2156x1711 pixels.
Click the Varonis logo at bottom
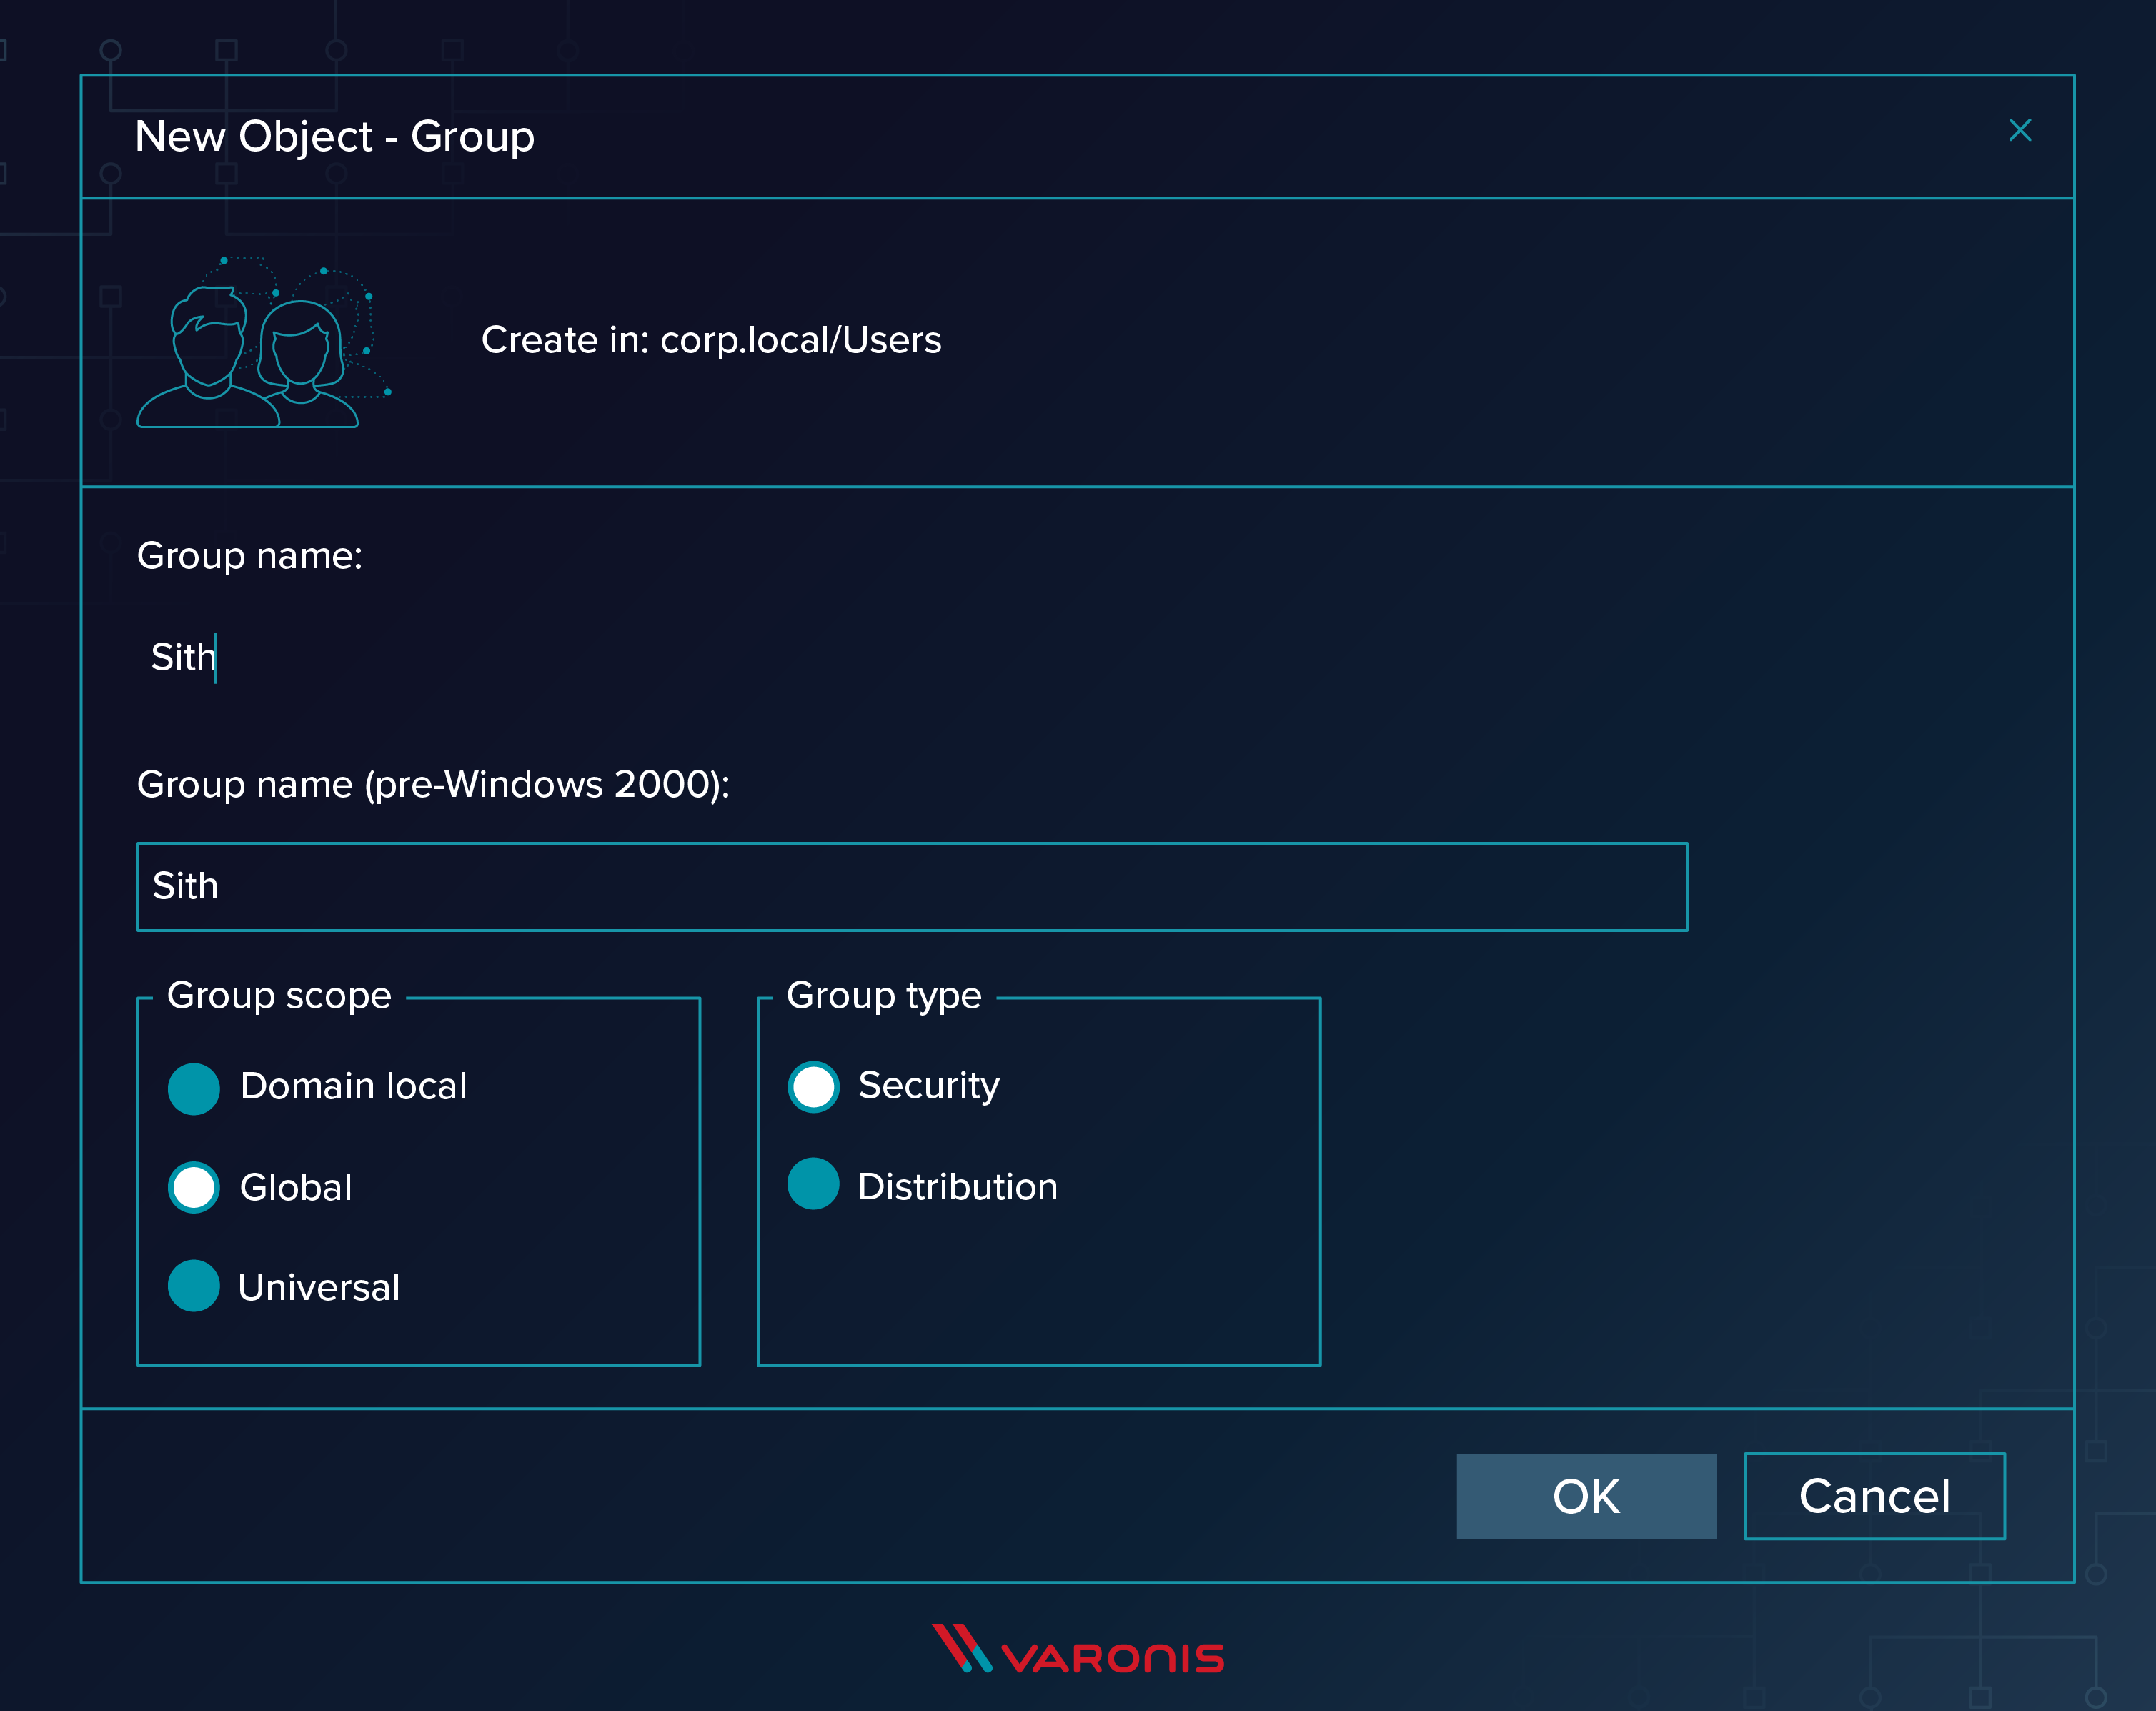(1076, 1660)
